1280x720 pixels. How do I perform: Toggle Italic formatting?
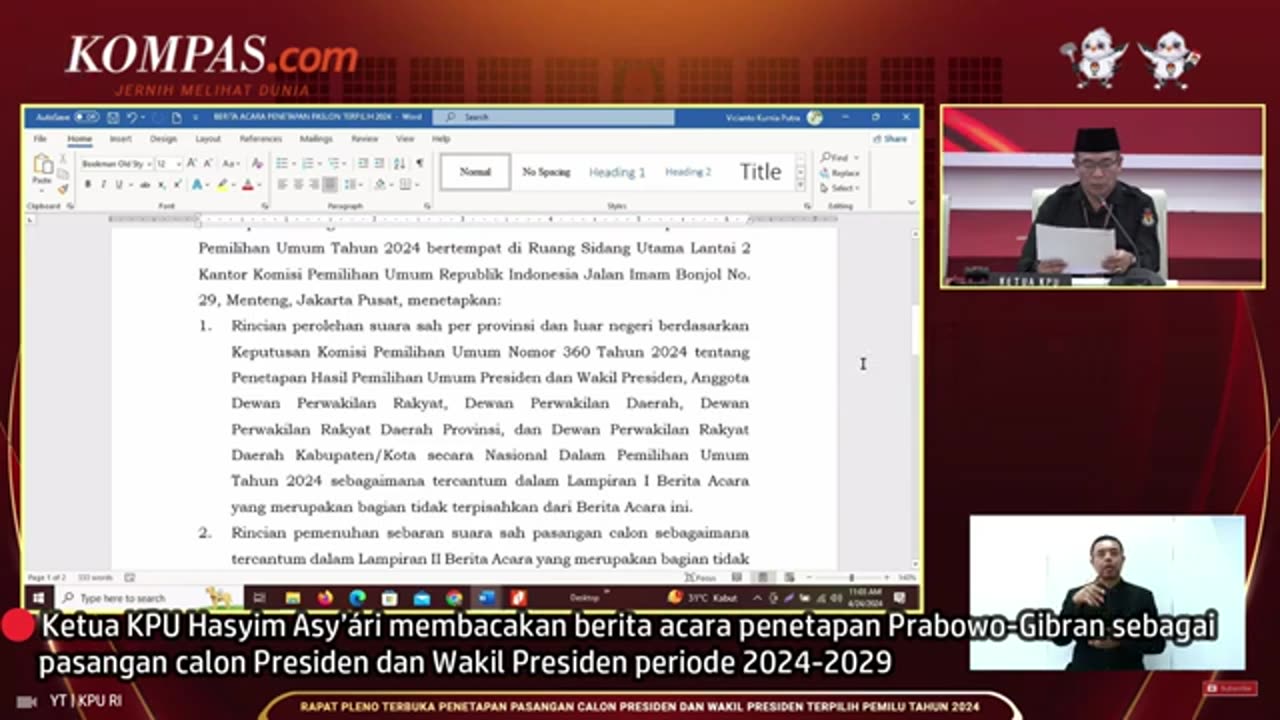(x=103, y=184)
